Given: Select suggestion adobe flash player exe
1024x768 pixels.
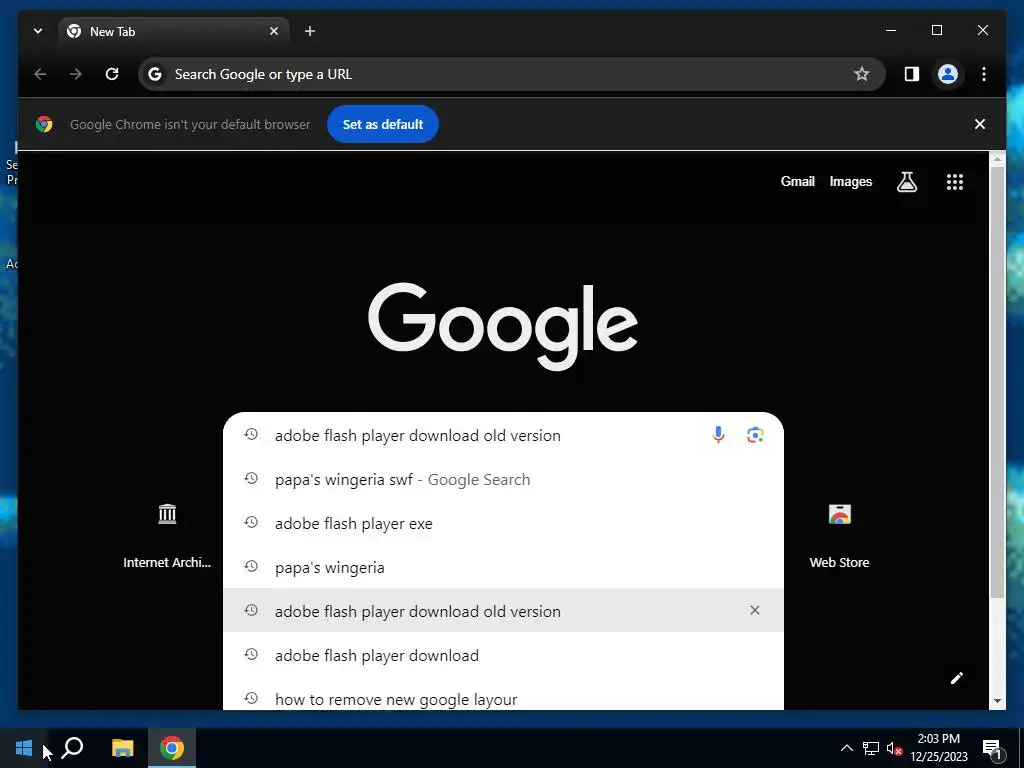Looking at the screenshot, I should tap(503, 523).
